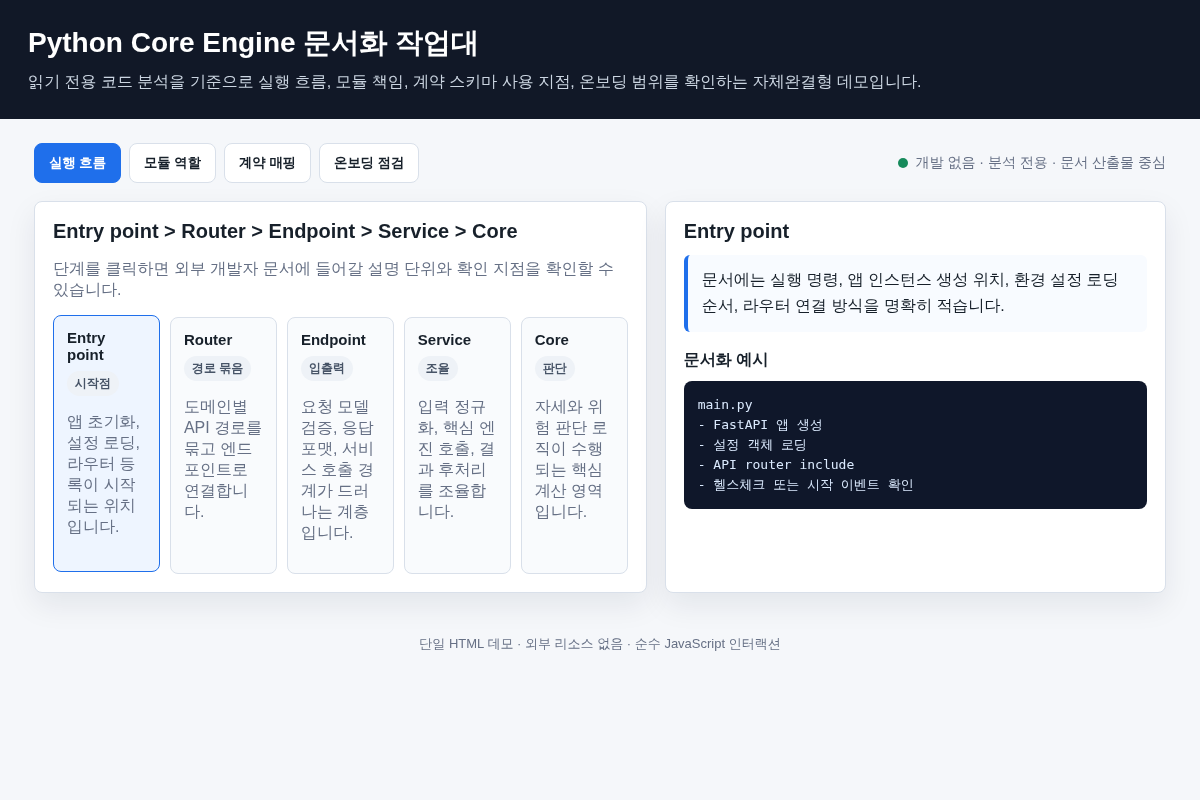The width and height of the screenshot is (1200, 800).
Task: Open the Endpoint step card
Action: pyautogui.click(x=340, y=445)
